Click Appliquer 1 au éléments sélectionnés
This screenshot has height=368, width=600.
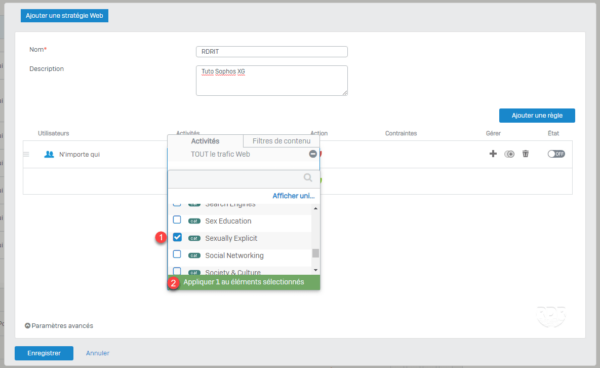coord(244,282)
